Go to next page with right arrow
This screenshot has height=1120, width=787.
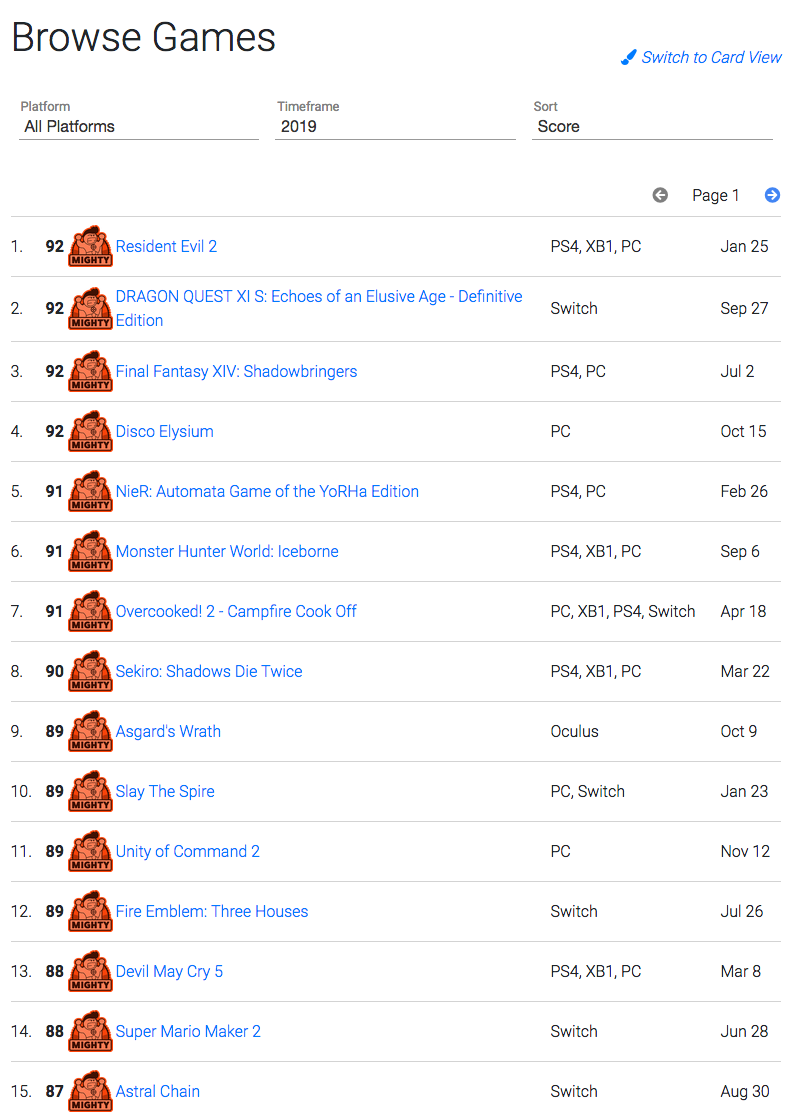point(772,195)
